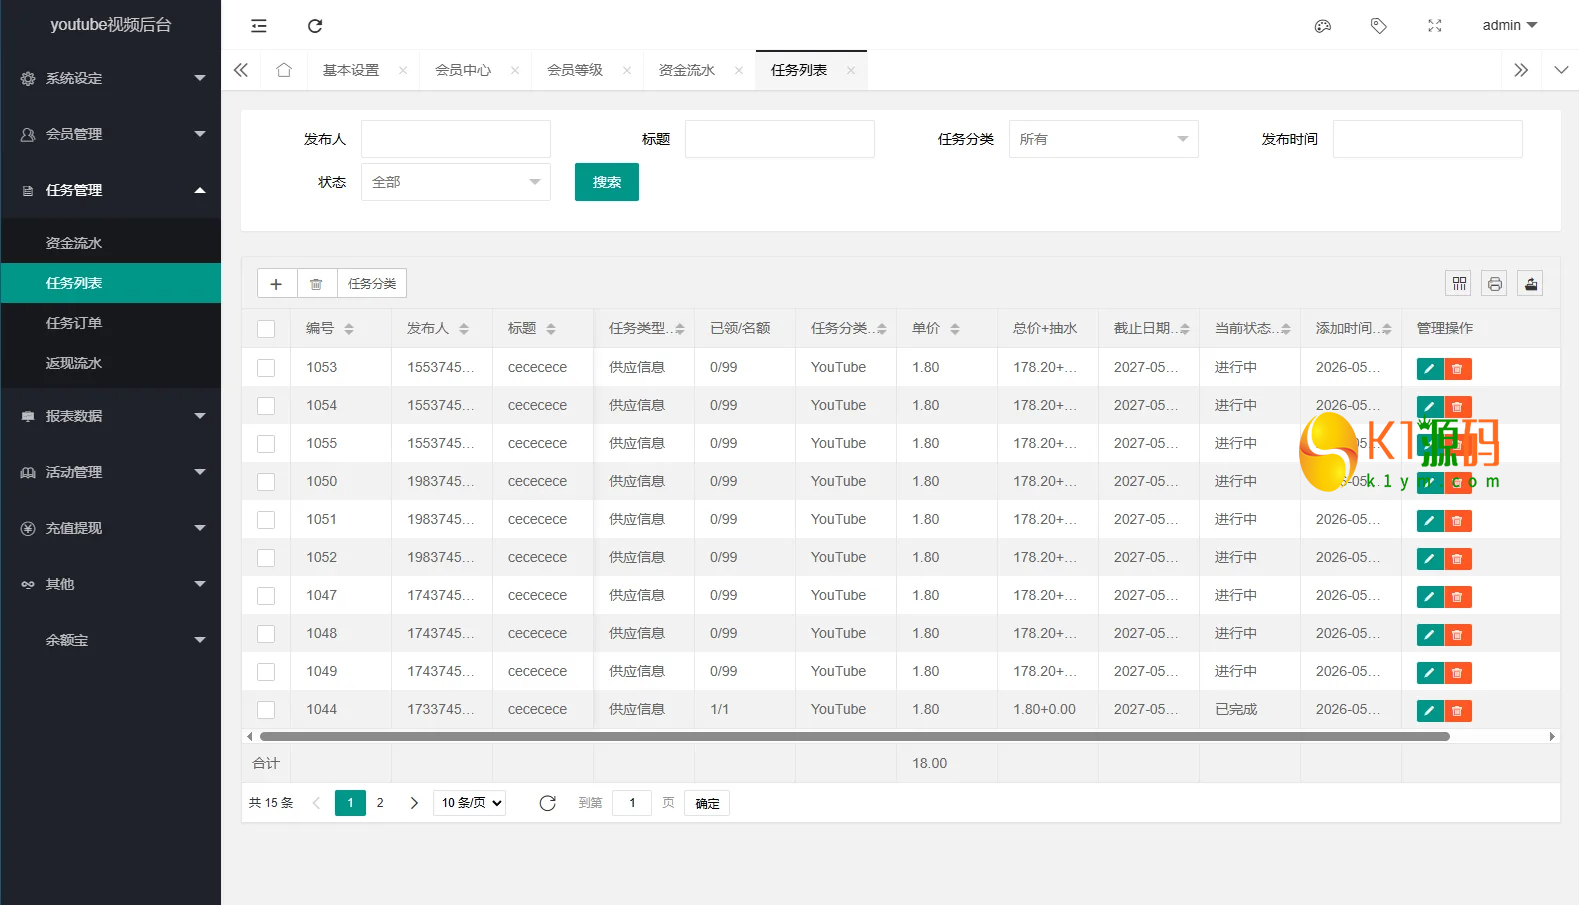Switch to the 资金流水 tab
The width and height of the screenshot is (1579, 905).
click(687, 70)
